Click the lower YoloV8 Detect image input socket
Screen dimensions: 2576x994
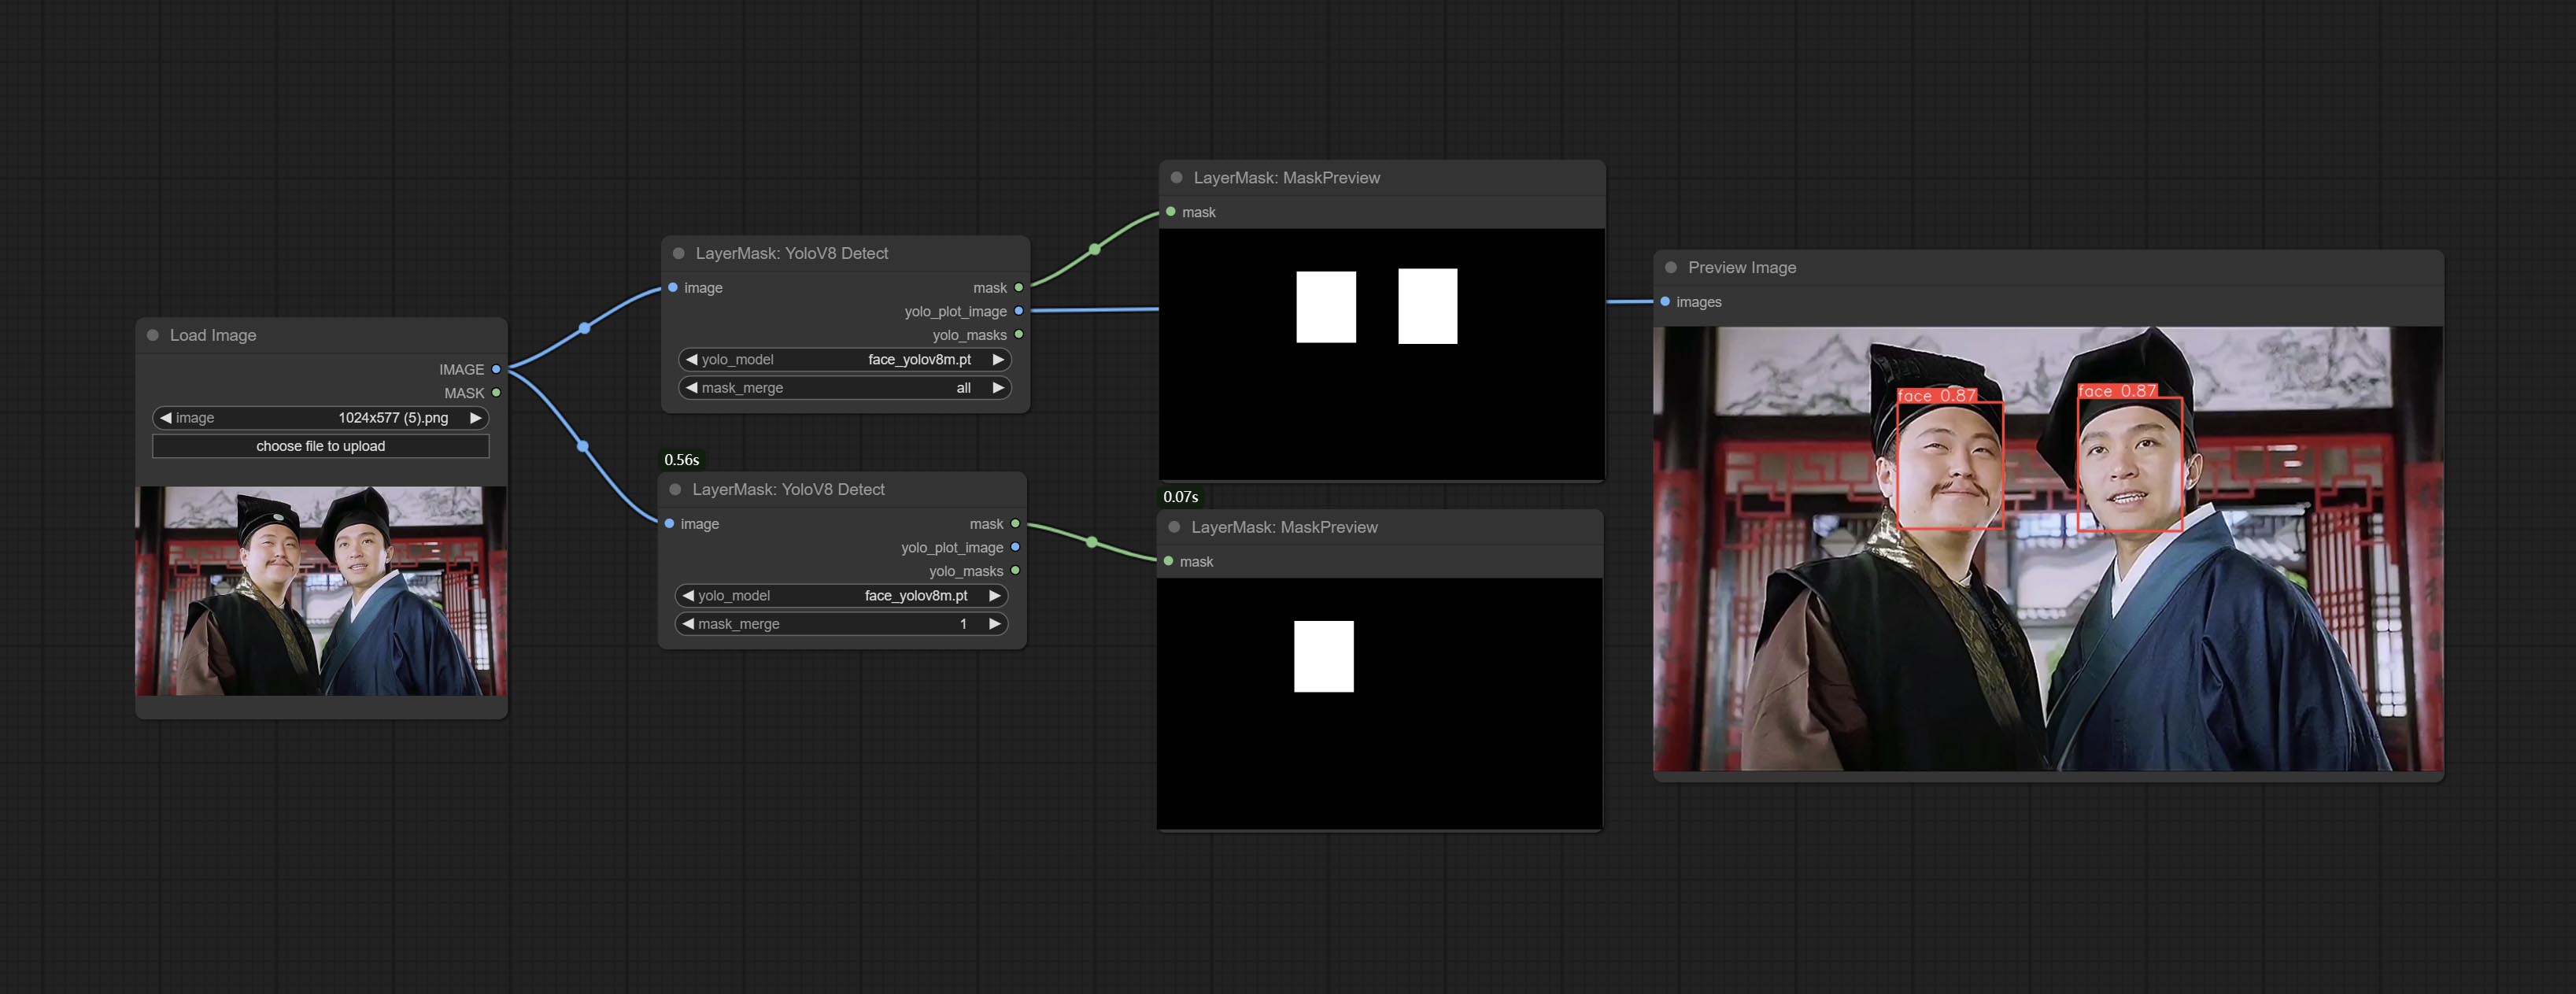click(669, 523)
